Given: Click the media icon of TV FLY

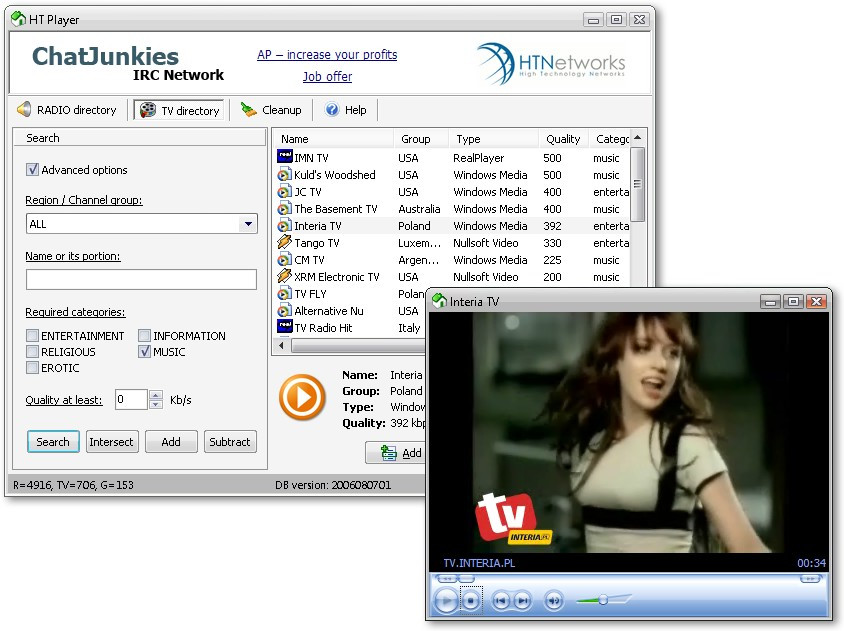Looking at the screenshot, I should pos(284,293).
